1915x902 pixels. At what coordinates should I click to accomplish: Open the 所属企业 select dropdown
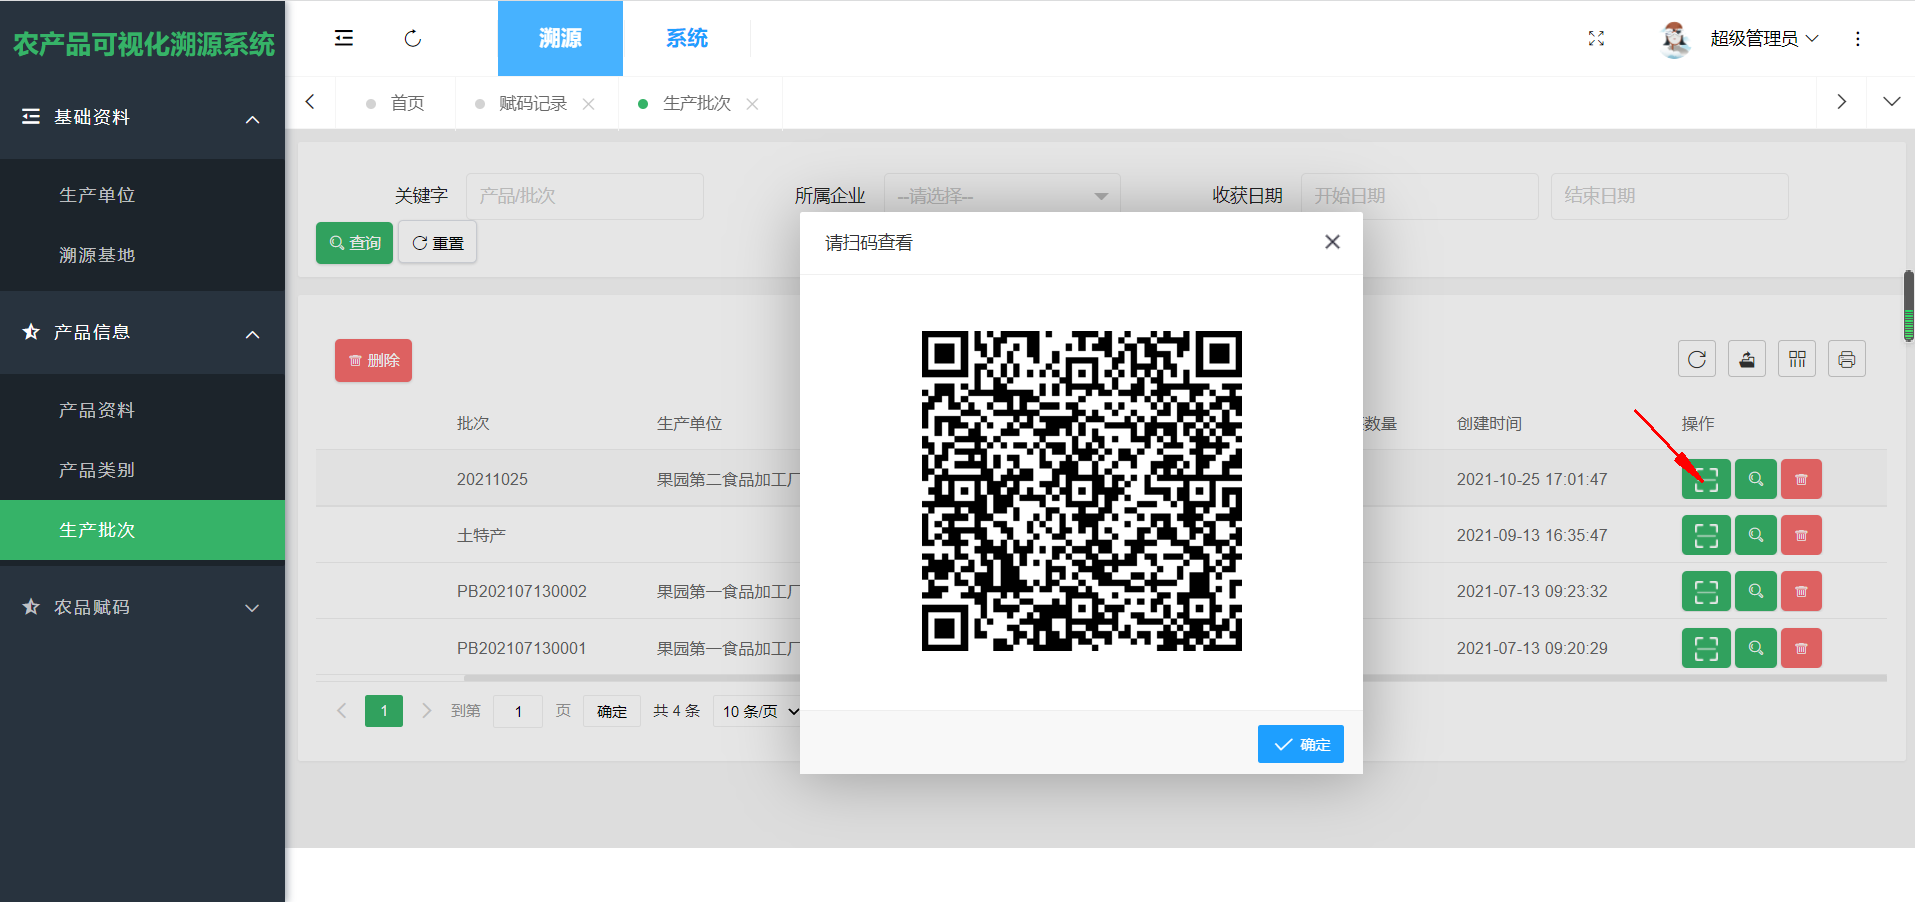click(1002, 196)
